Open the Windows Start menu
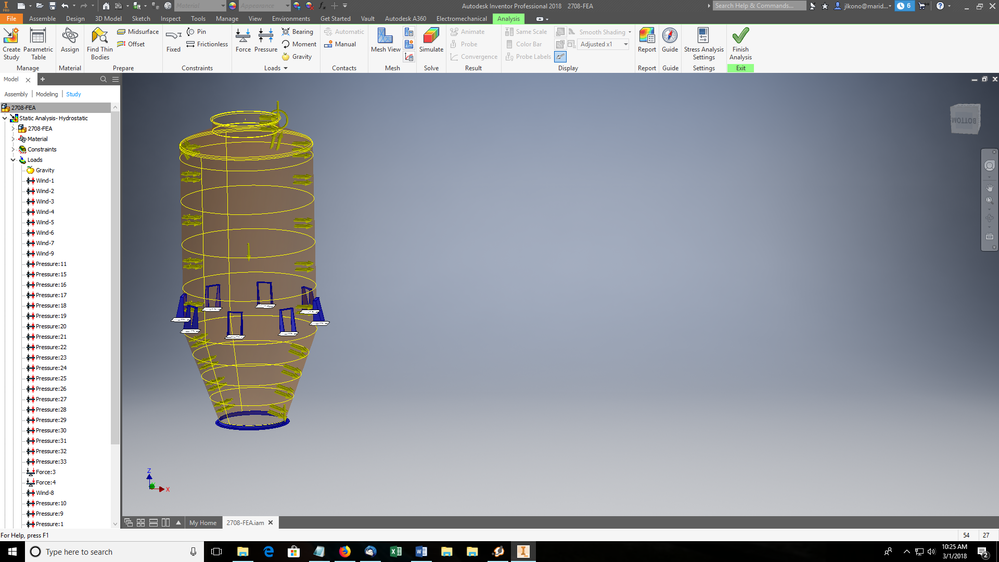The image size is (999, 562). 12,552
